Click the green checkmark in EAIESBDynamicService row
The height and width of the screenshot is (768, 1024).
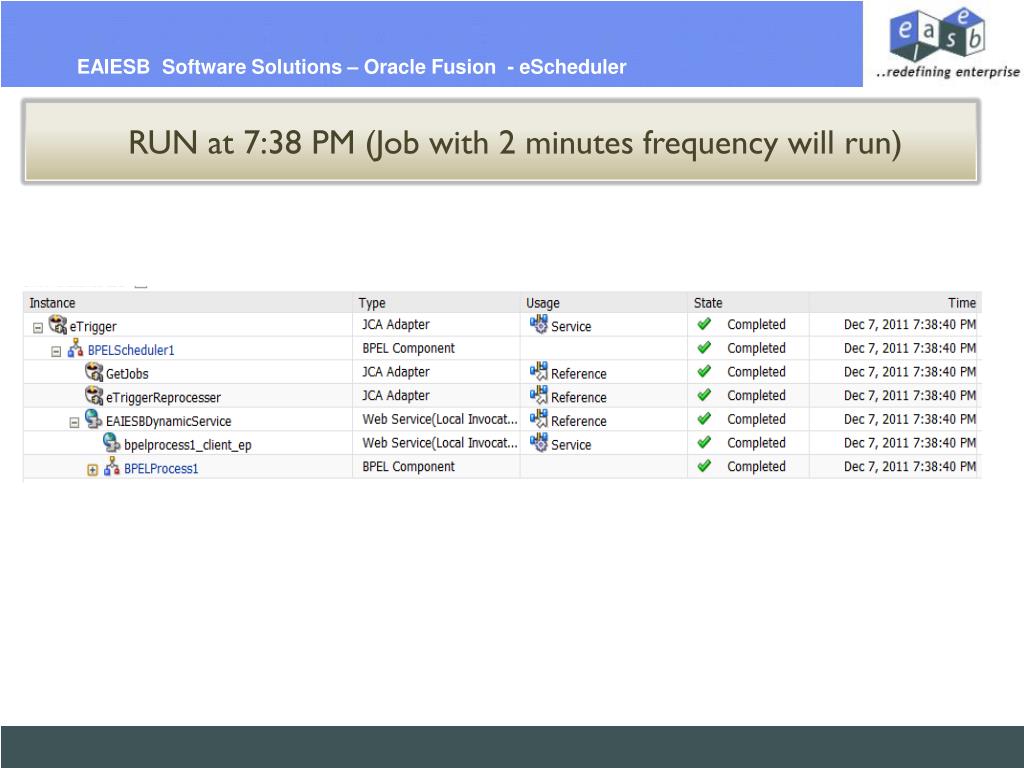(x=704, y=419)
